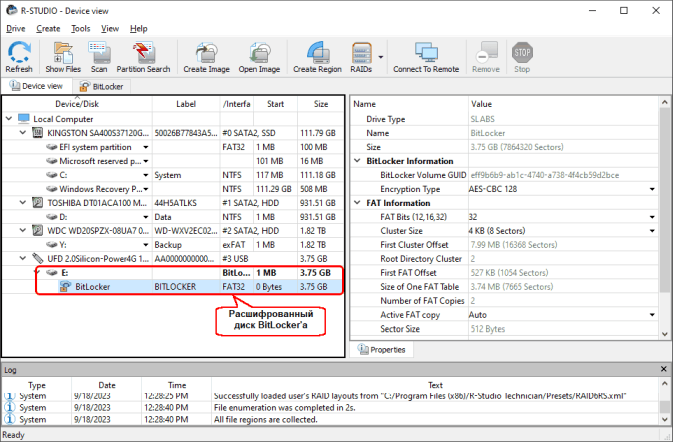Switch to the Device view tab
The width and height of the screenshot is (673, 442).
(x=36, y=86)
